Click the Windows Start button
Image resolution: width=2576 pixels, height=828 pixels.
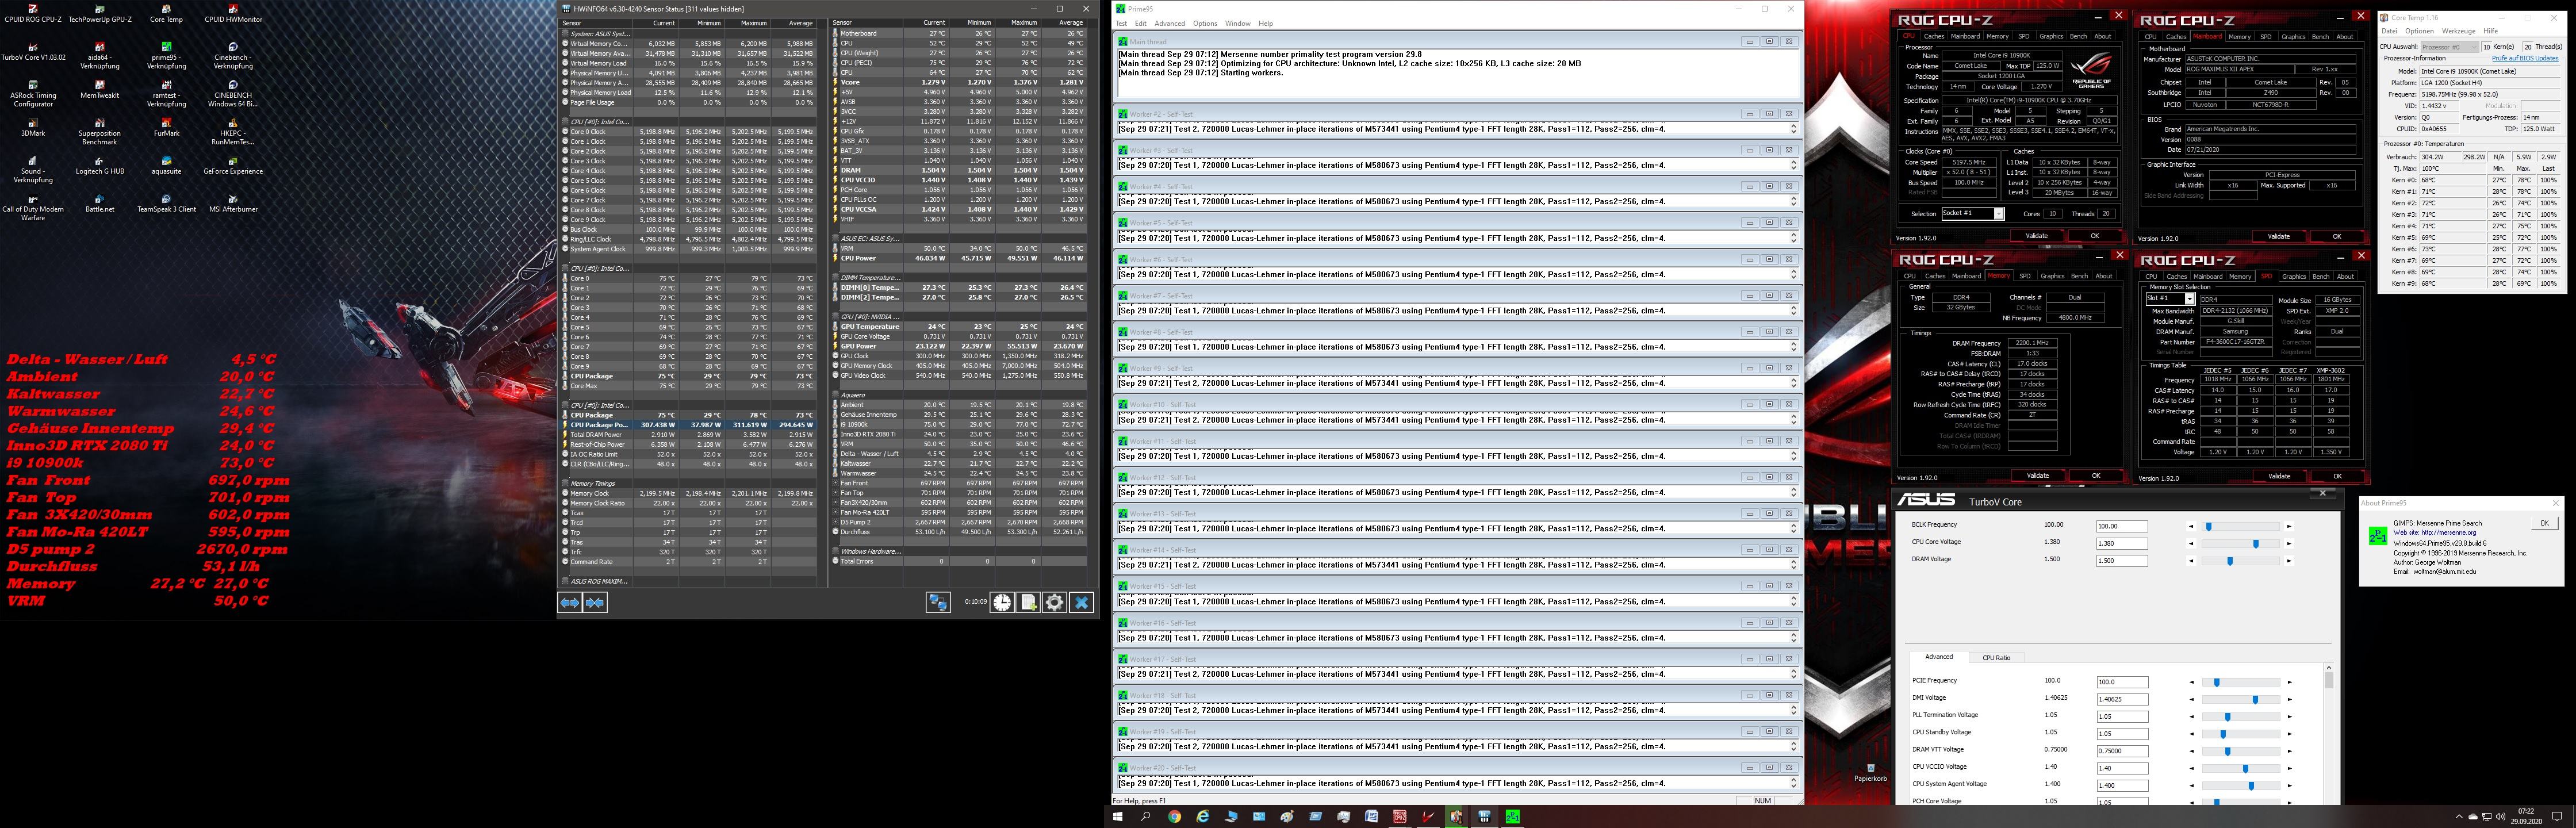point(1118,817)
